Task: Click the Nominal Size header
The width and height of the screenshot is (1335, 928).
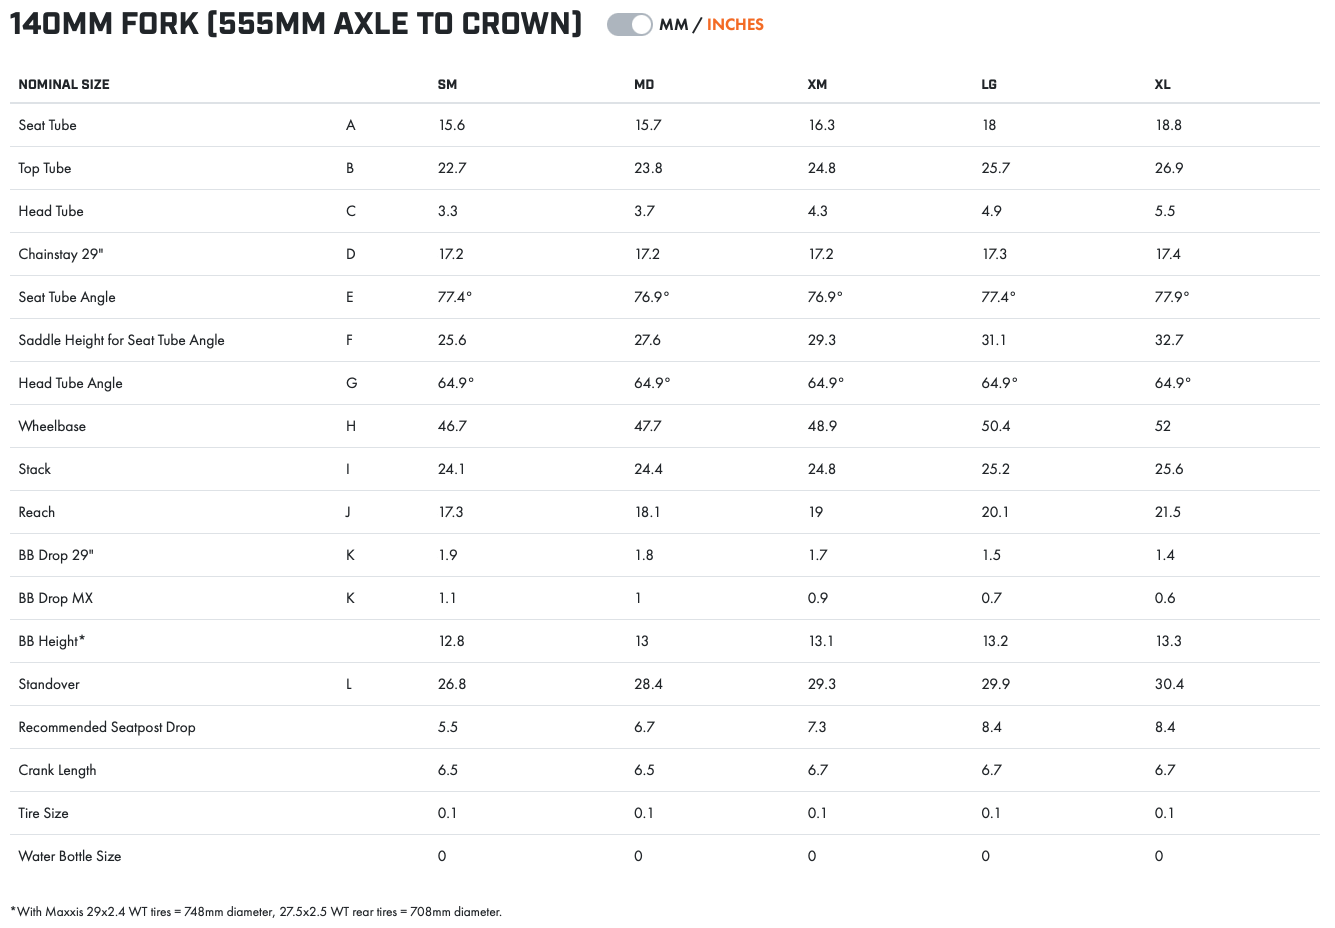Action: click(x=64, y=84)
